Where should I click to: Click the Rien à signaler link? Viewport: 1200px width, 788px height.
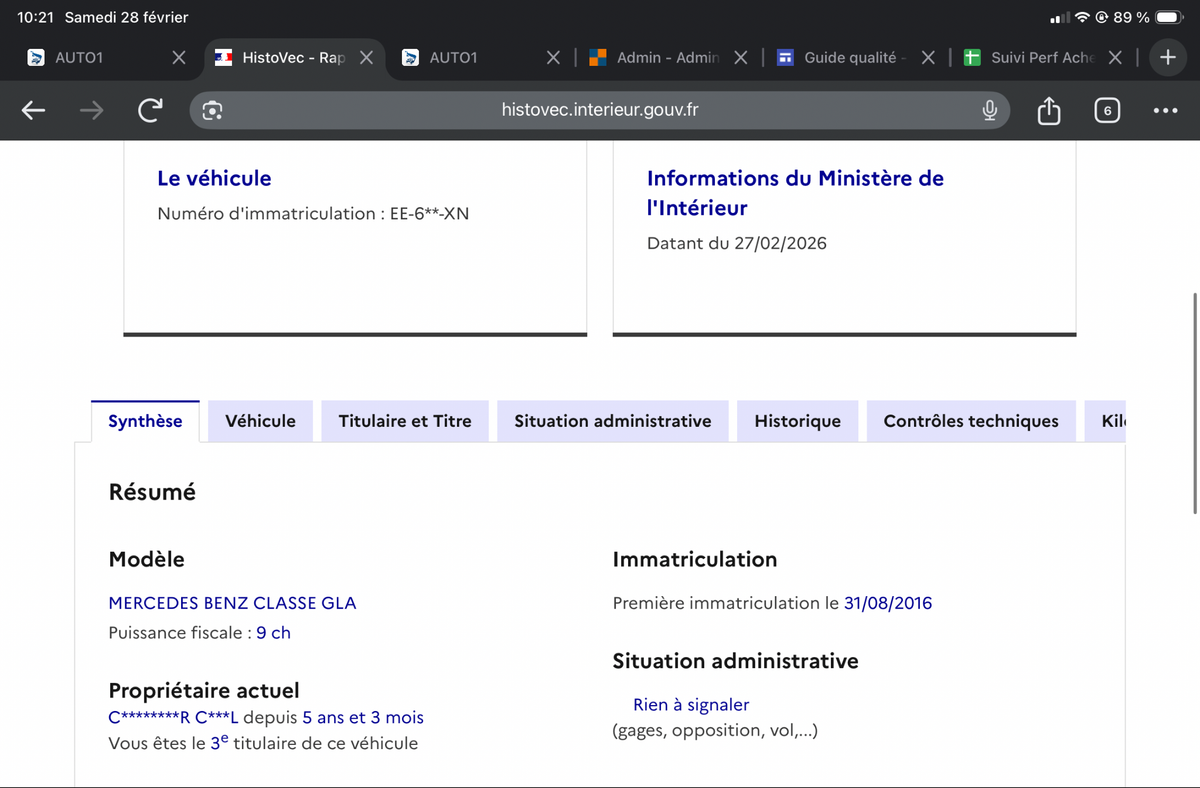691,705
